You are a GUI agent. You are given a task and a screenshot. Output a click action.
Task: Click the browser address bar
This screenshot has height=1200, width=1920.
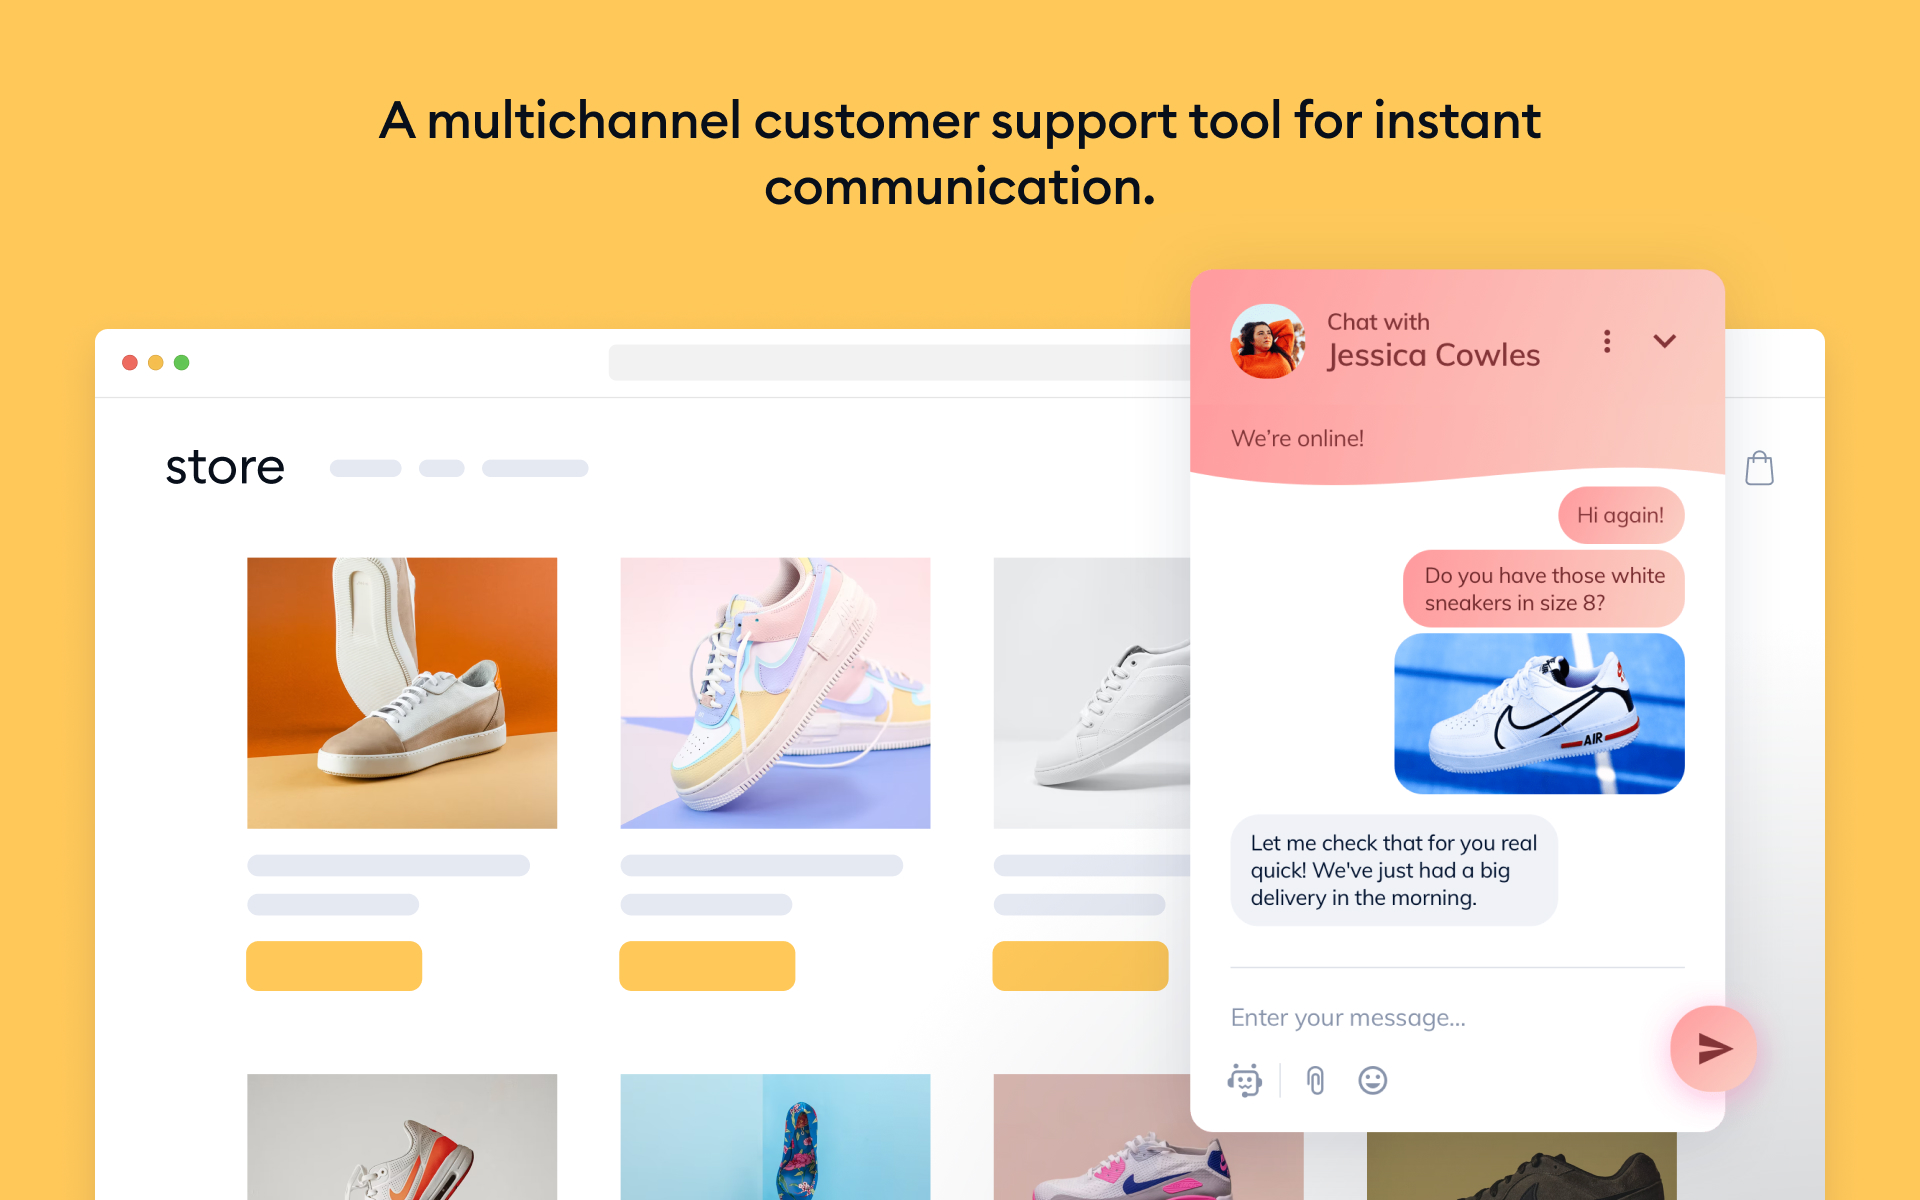point(899,362)
